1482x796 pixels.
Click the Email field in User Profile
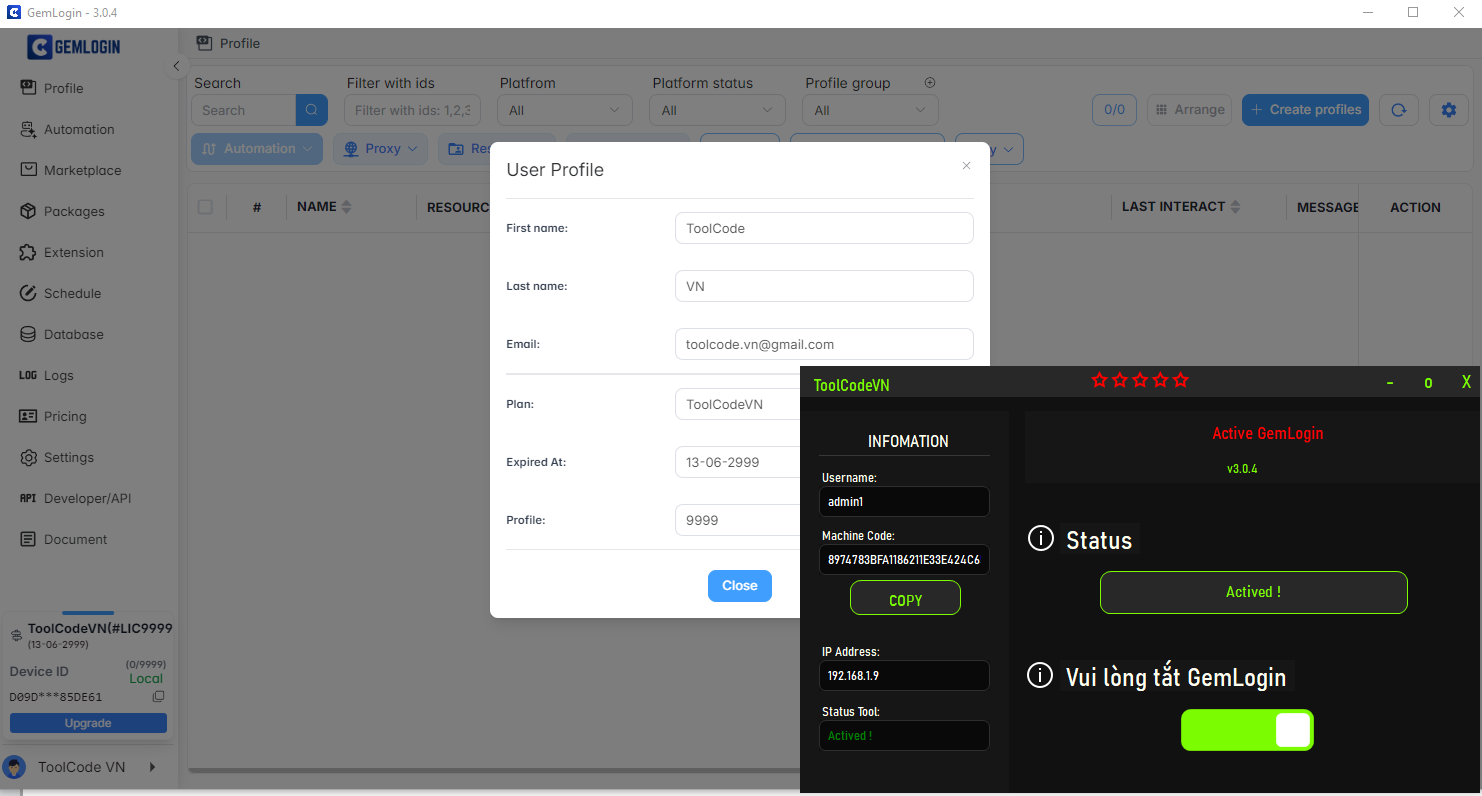click(x=824, y=344)
